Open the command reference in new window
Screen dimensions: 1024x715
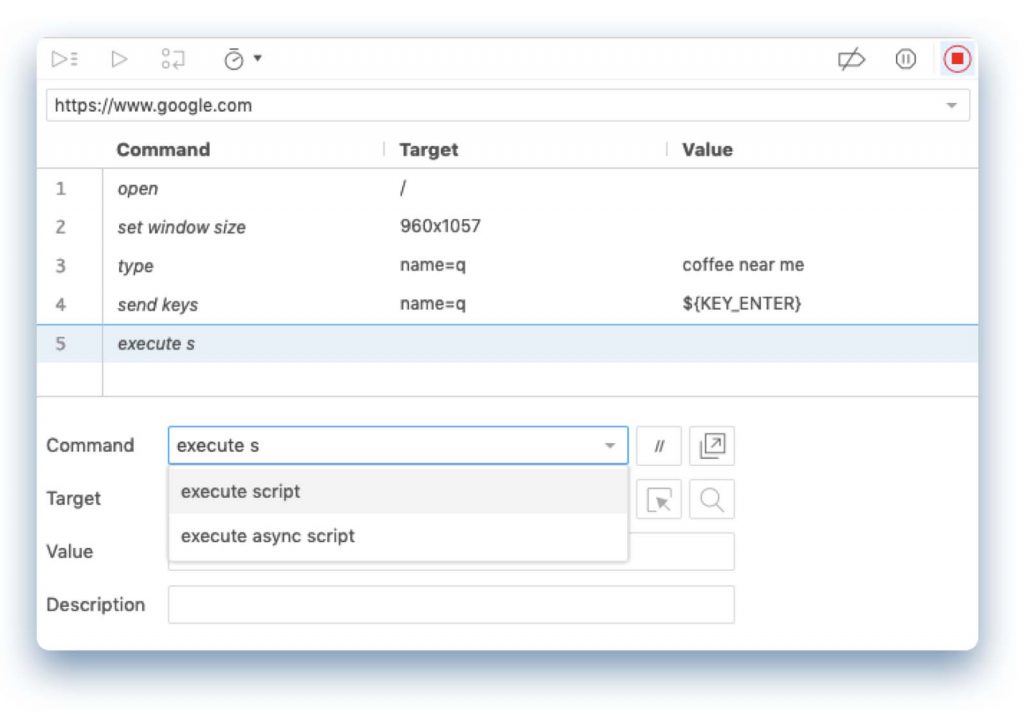(712, 446)
